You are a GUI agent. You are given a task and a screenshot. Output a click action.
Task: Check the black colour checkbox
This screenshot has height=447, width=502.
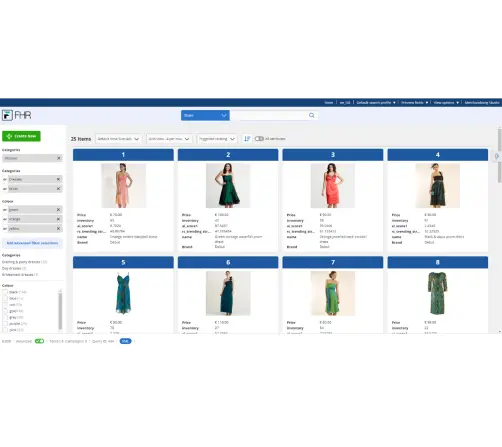pos(5,292)
